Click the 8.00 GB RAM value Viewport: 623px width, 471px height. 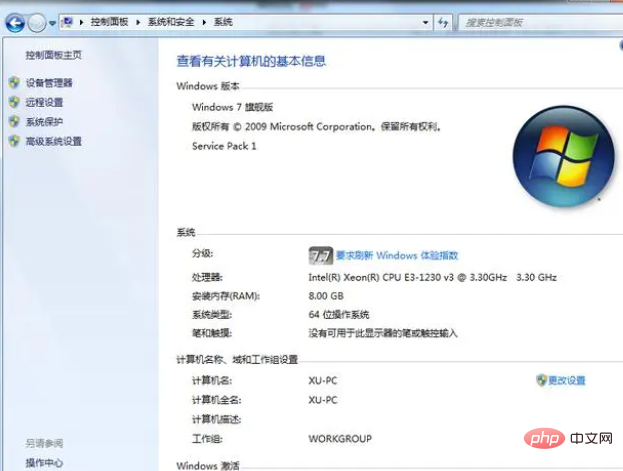point(326,296)
